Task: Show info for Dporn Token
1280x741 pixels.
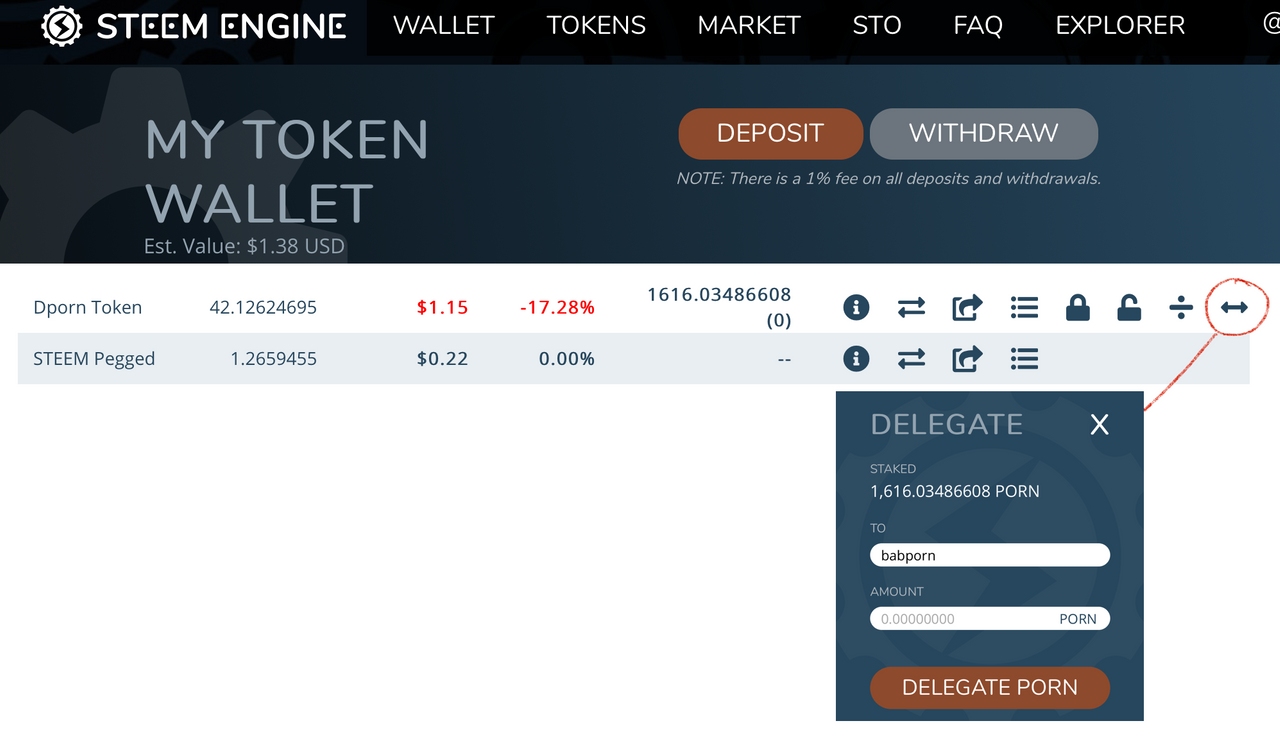Action: point(856,308)
